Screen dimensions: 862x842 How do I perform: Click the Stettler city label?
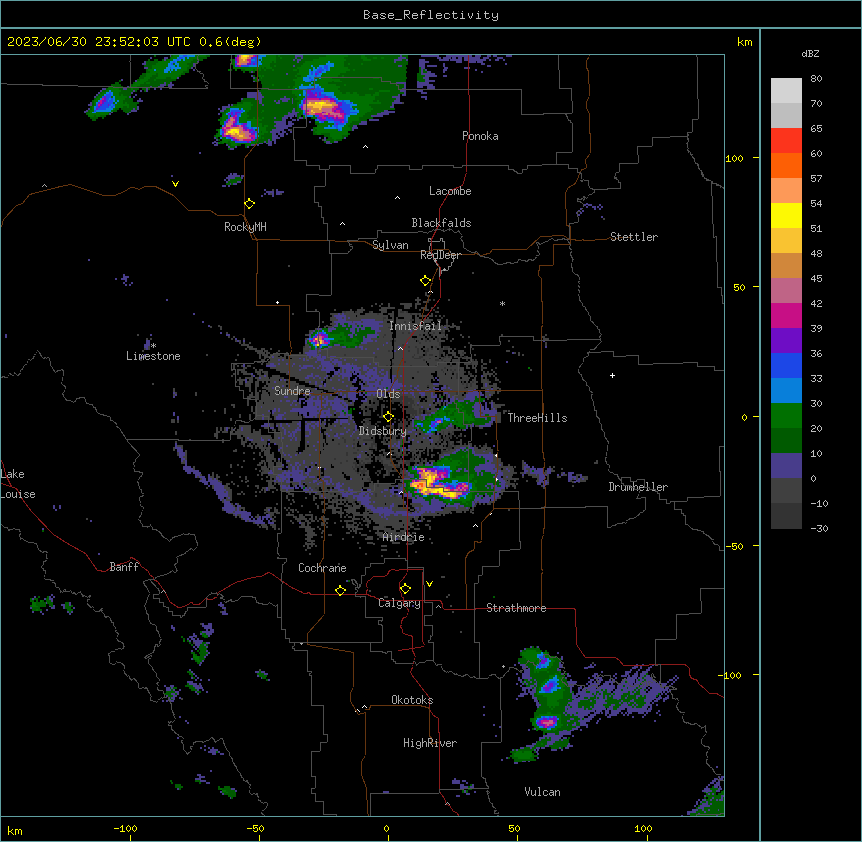pyautogui.click(x=634, y=237)
